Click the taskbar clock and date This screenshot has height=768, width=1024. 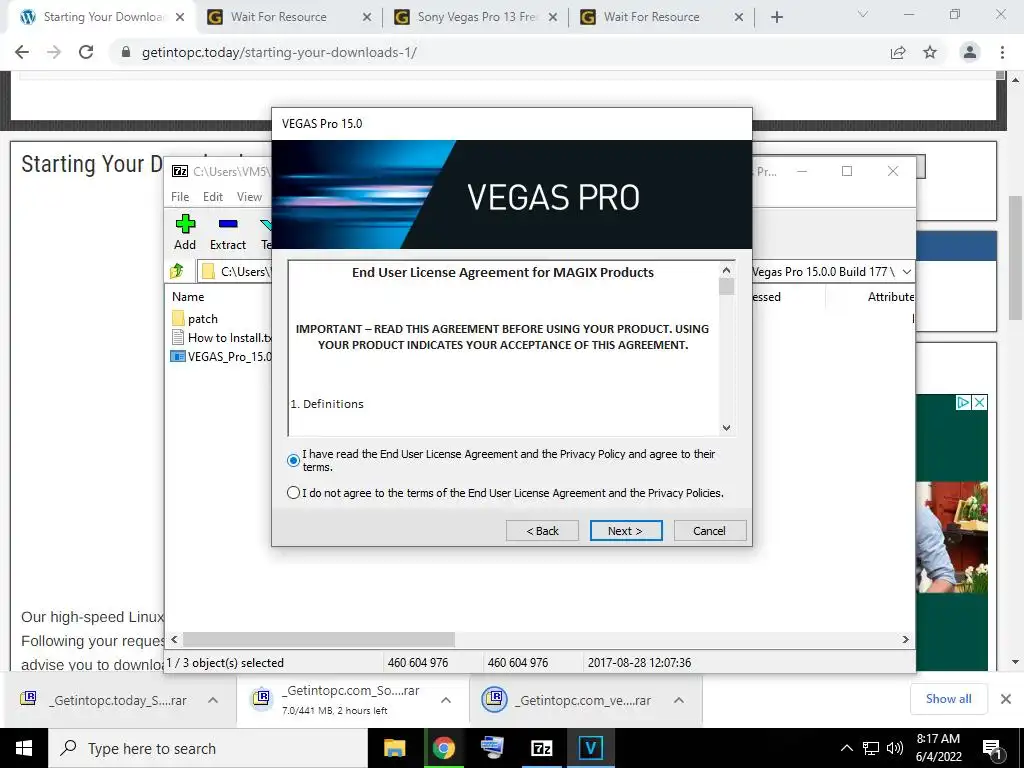(938, 748)
